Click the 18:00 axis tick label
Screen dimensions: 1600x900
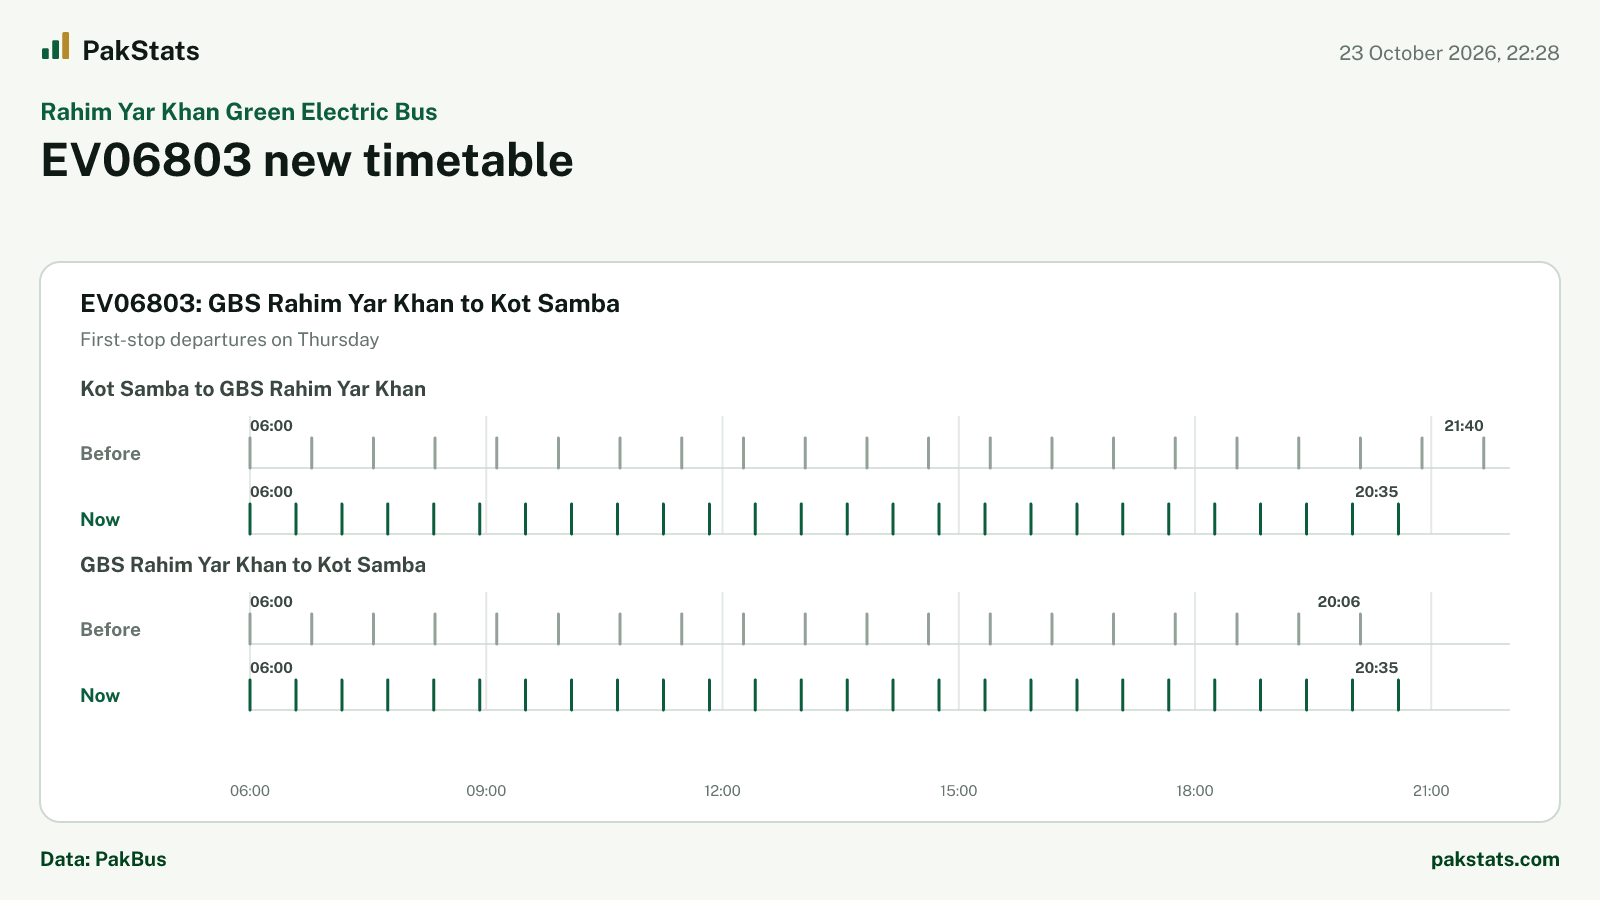point(1195,791)
